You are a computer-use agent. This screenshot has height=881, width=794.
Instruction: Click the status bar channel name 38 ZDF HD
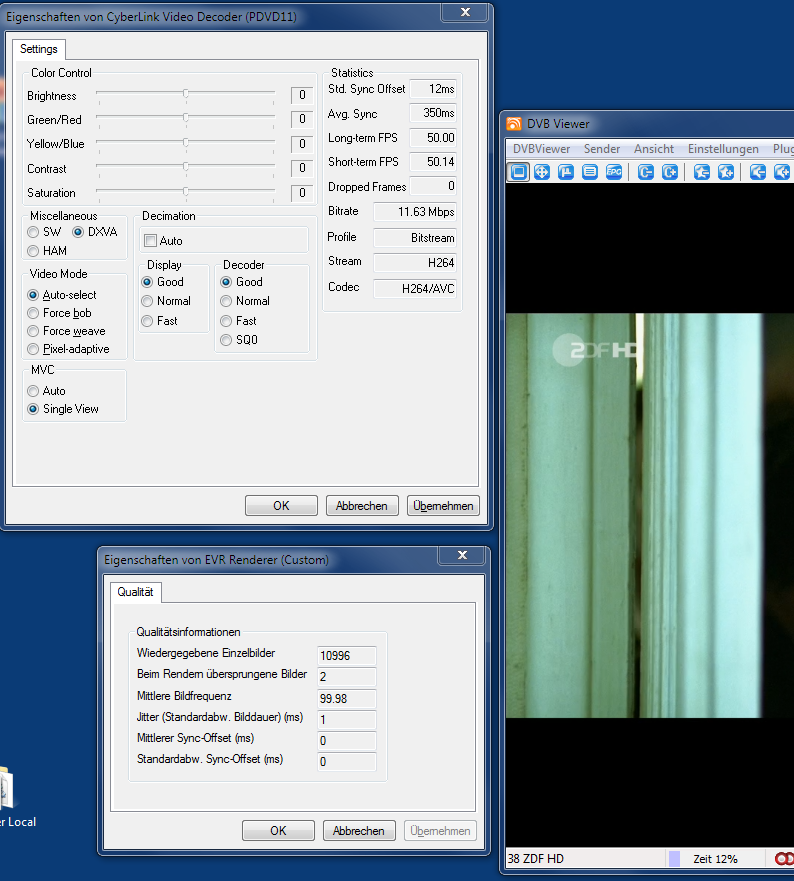(x=536, y=859)
